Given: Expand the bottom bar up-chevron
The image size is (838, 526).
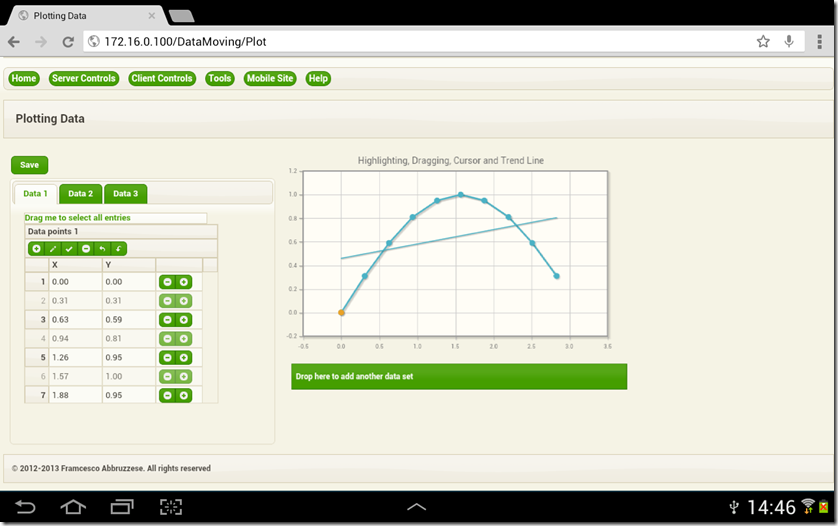Looking at the screenshot, I should click(416, 507).
